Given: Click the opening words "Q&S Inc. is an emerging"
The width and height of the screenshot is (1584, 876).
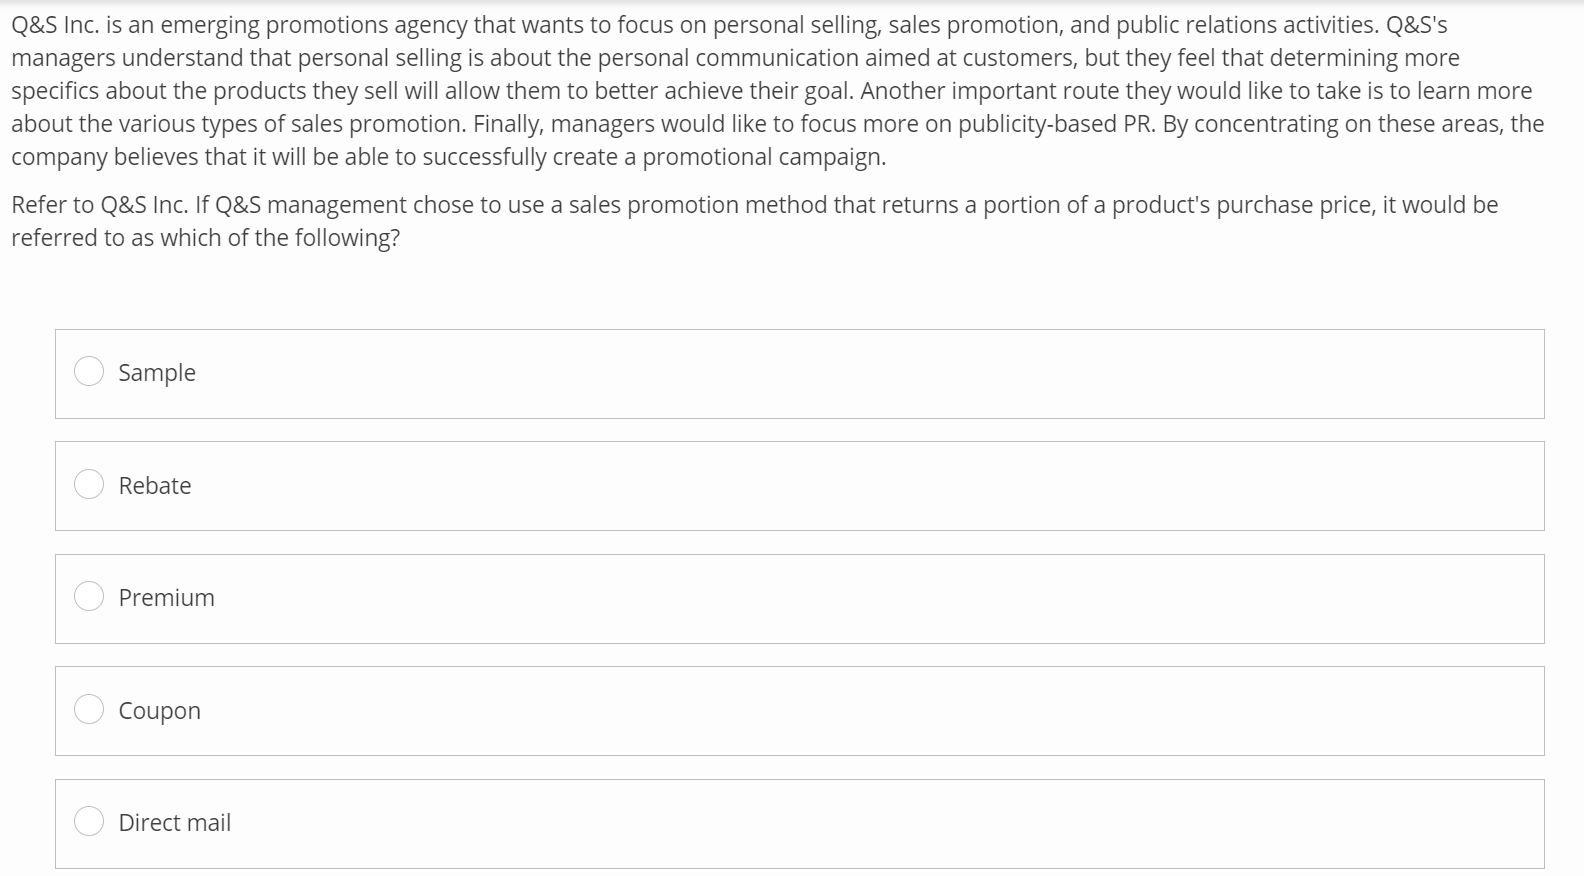Looking at the screenshot, I should coord(135,25).
